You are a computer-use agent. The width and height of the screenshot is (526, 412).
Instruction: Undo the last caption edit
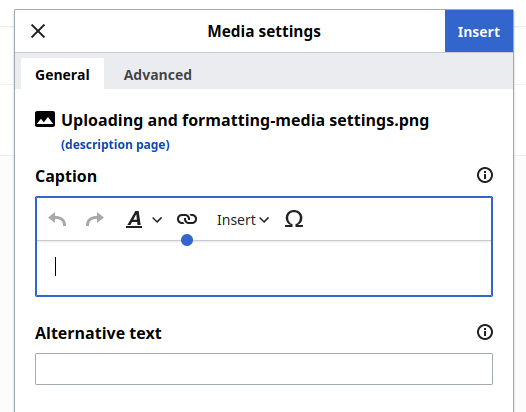pyautogui.click(x=57, y=219)
